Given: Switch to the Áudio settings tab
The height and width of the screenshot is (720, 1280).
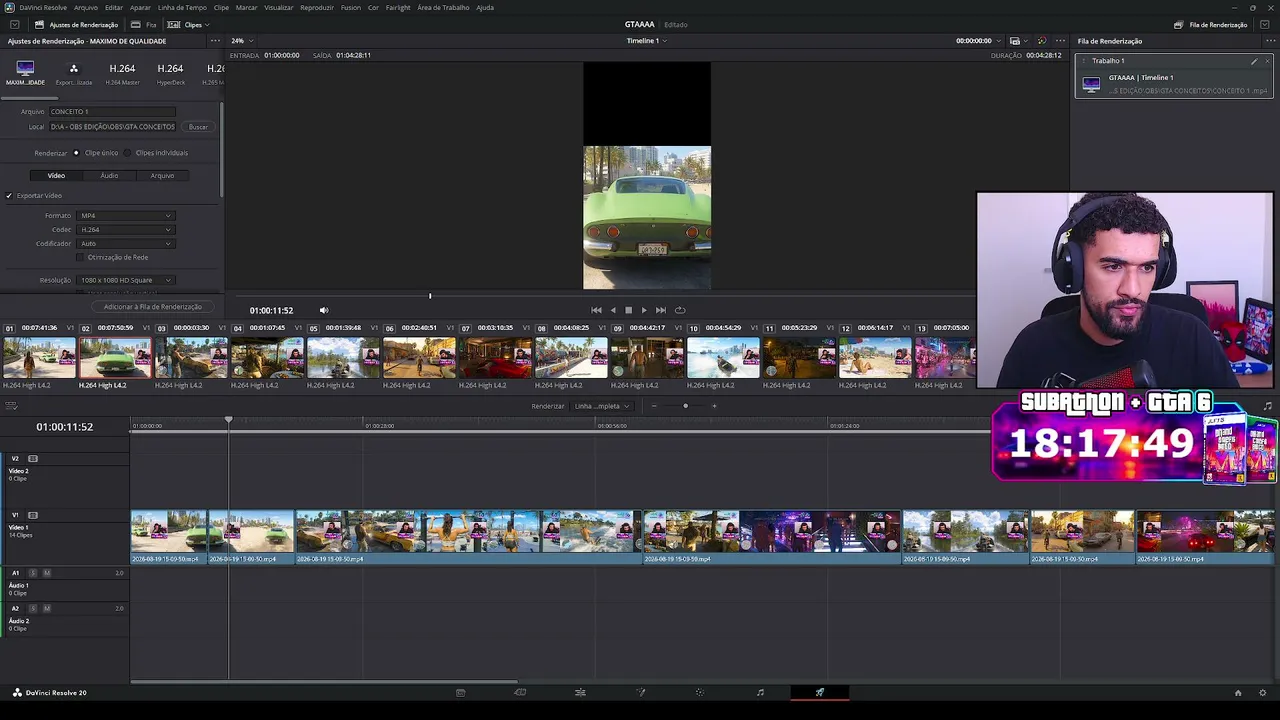Looking at the screenshot, I should [109, 176].
